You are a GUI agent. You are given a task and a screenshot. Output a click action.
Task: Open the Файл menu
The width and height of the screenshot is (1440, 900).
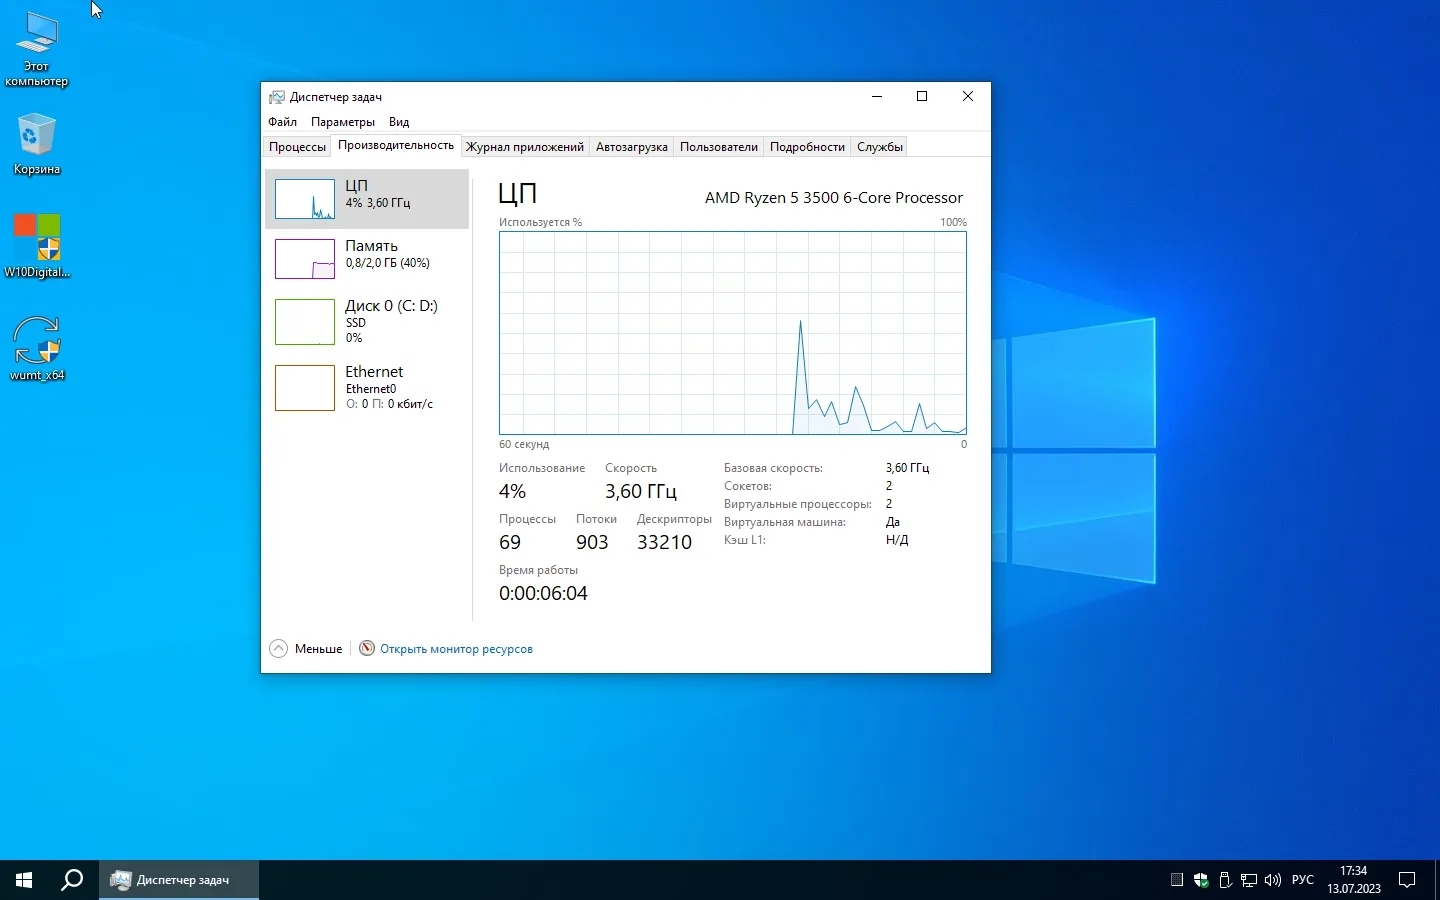pyautogui.click(x=282, y=122)
